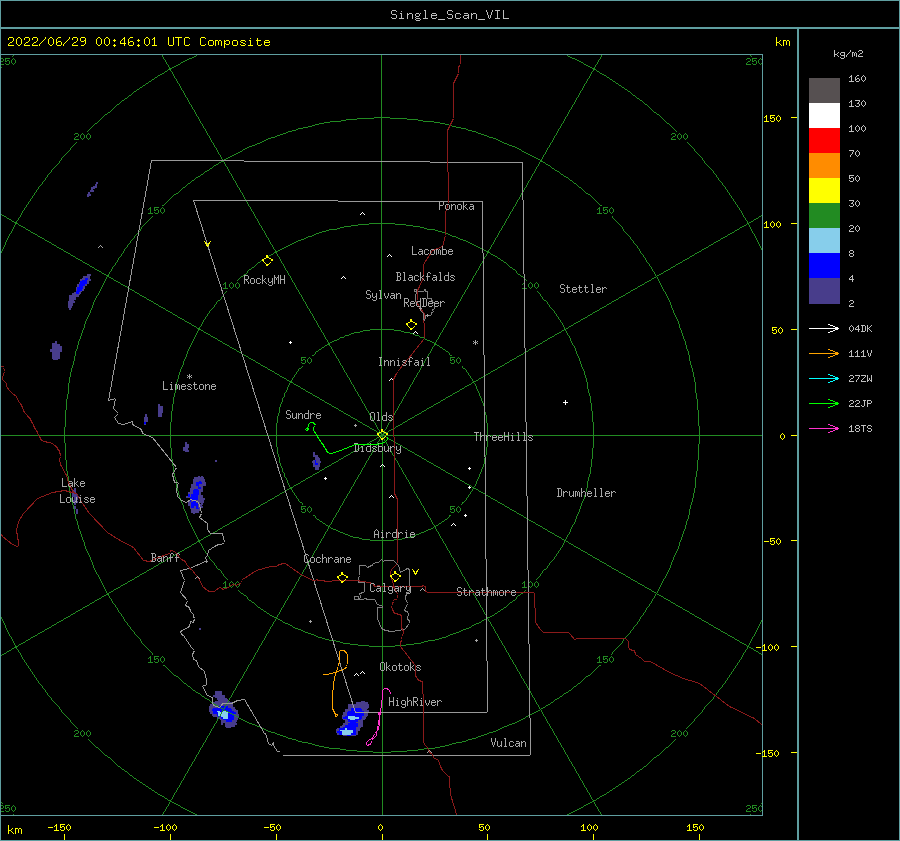The height and width of the screenshot is (841, 900).
Task: Click the Single_Scan_VIL title
Action: tap(449, 14)
